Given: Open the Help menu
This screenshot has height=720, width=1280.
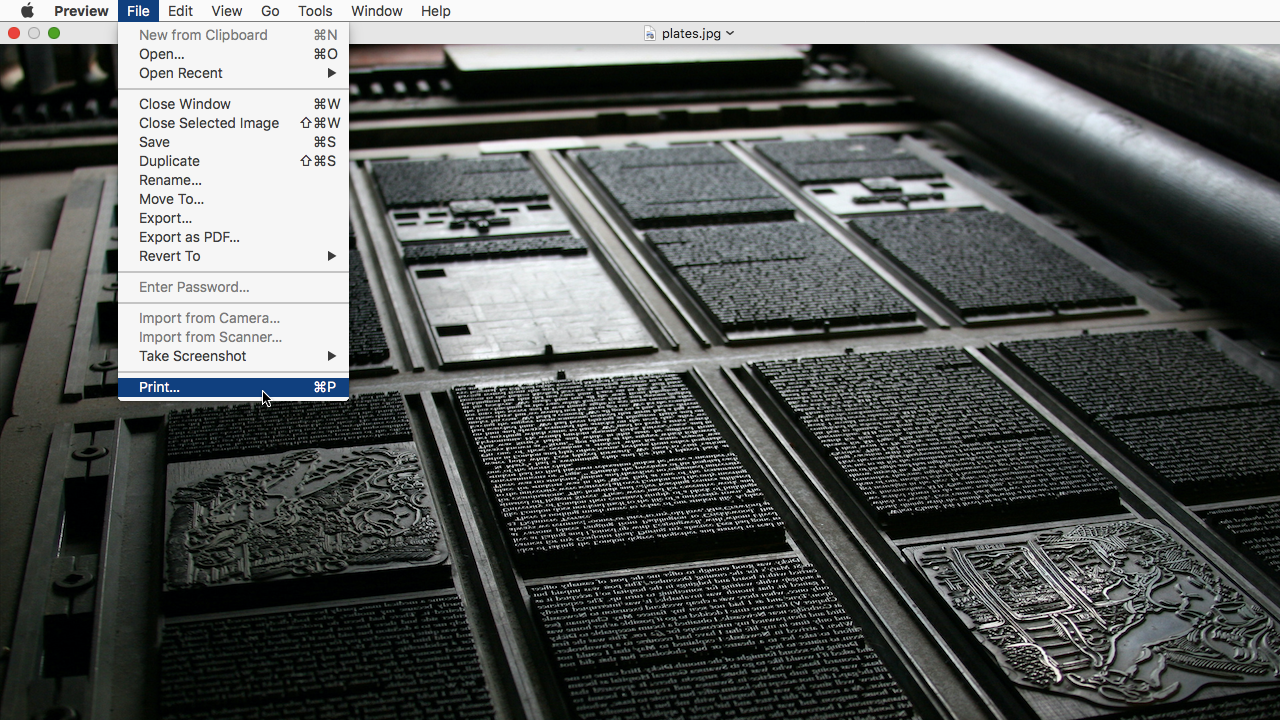Looking at the screenshot, I should [436, 11].
